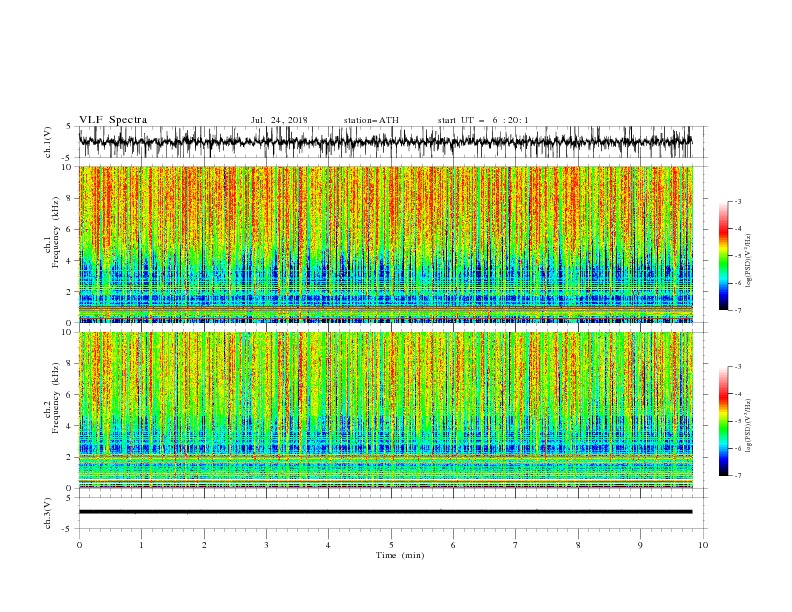
Task: Click the "-5" label on ch.2 color bar
Action: pos(738,421)
